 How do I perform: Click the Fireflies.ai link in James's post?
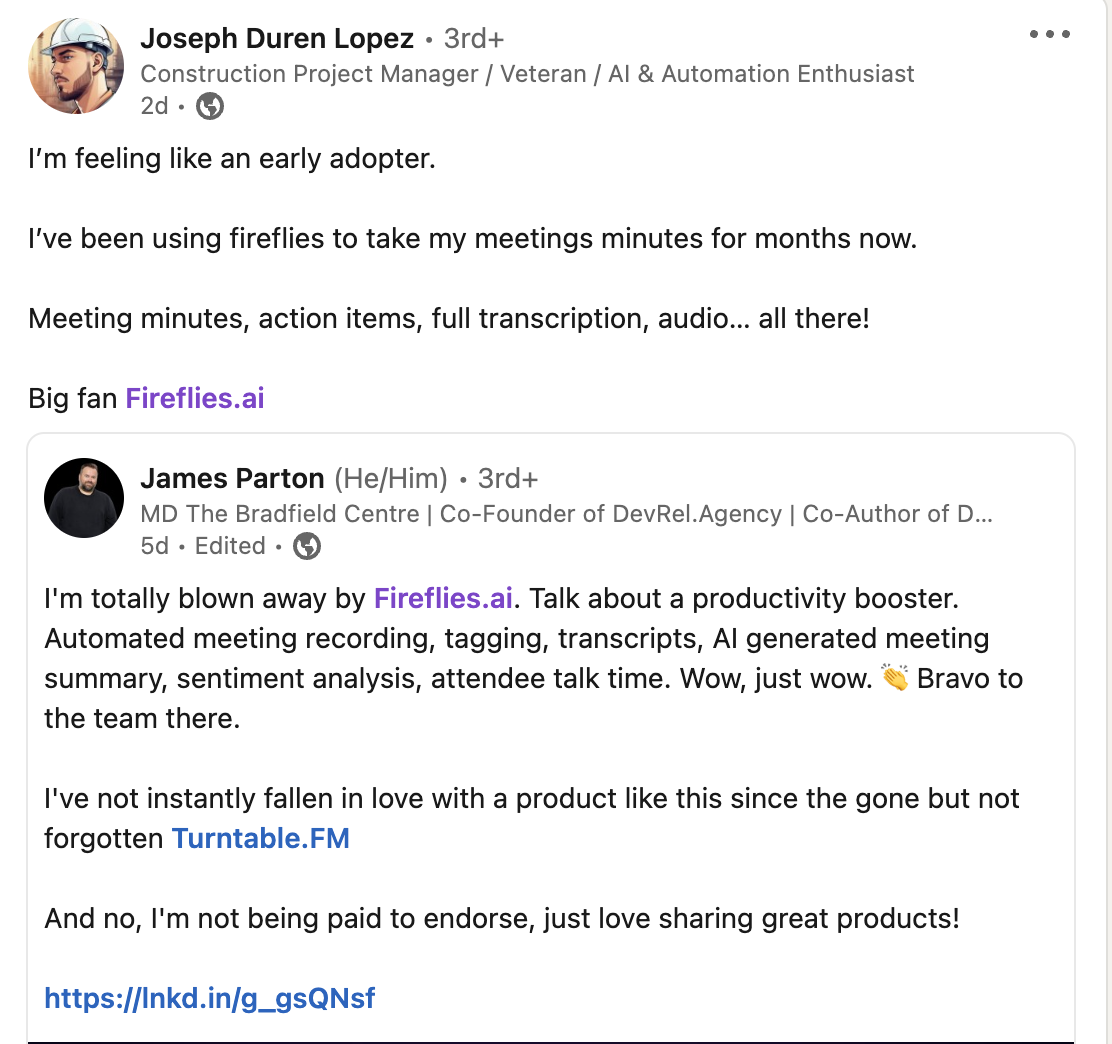pyautogui.click(x=443, y=598)
